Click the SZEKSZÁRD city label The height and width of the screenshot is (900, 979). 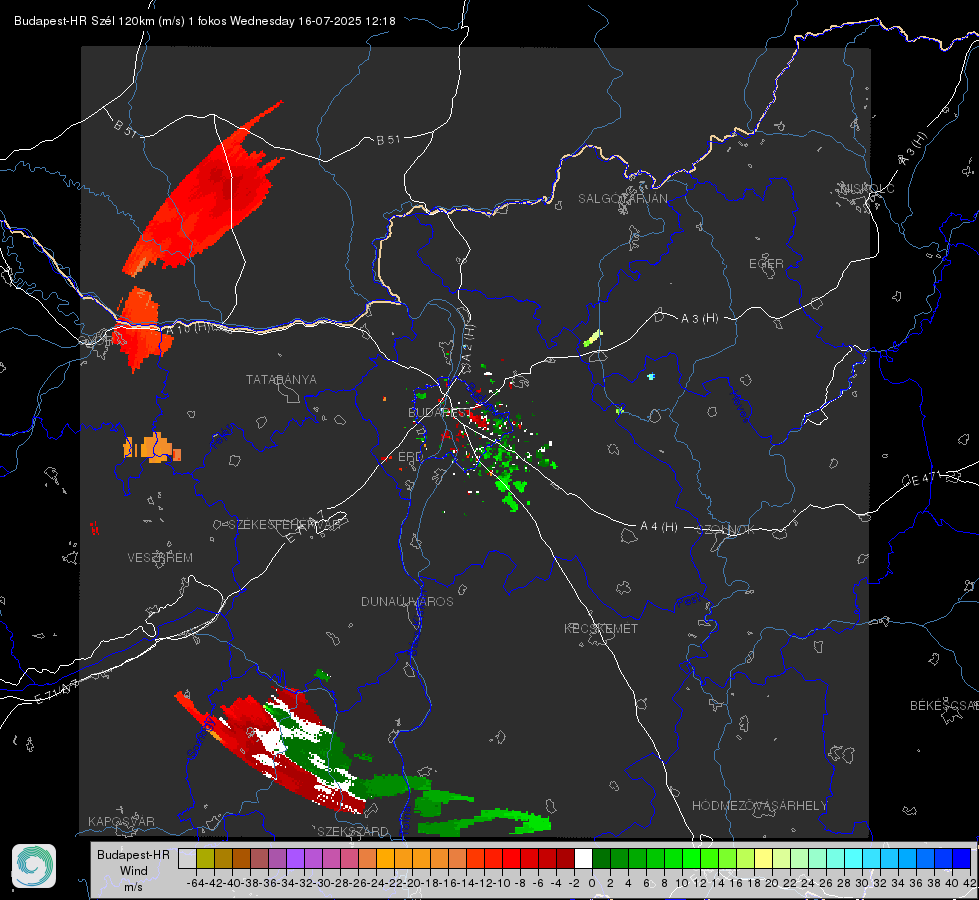[x=353, y=831]
